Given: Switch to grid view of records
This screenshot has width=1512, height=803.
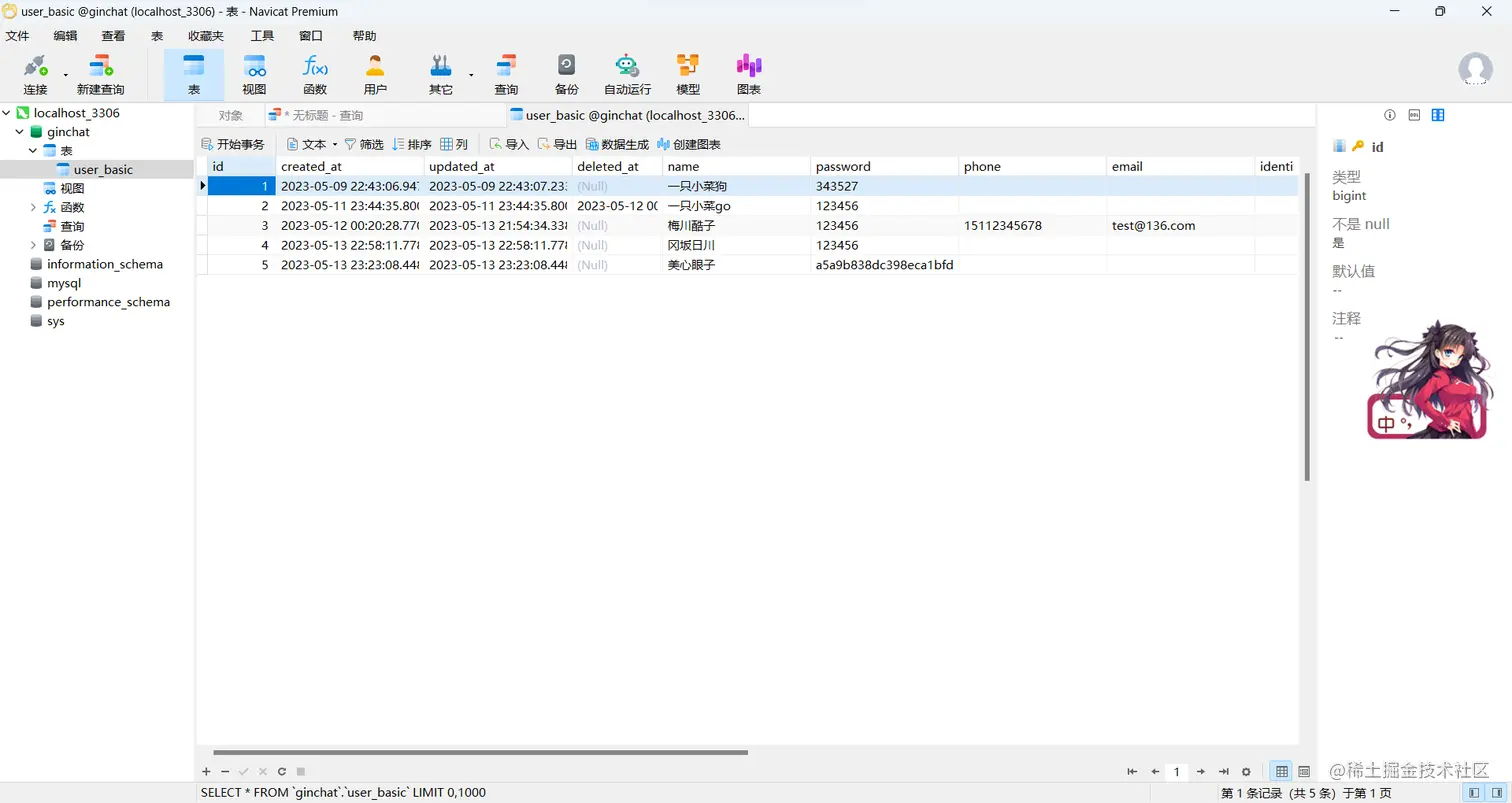Looking at the screenshot, I should 1282,772.
